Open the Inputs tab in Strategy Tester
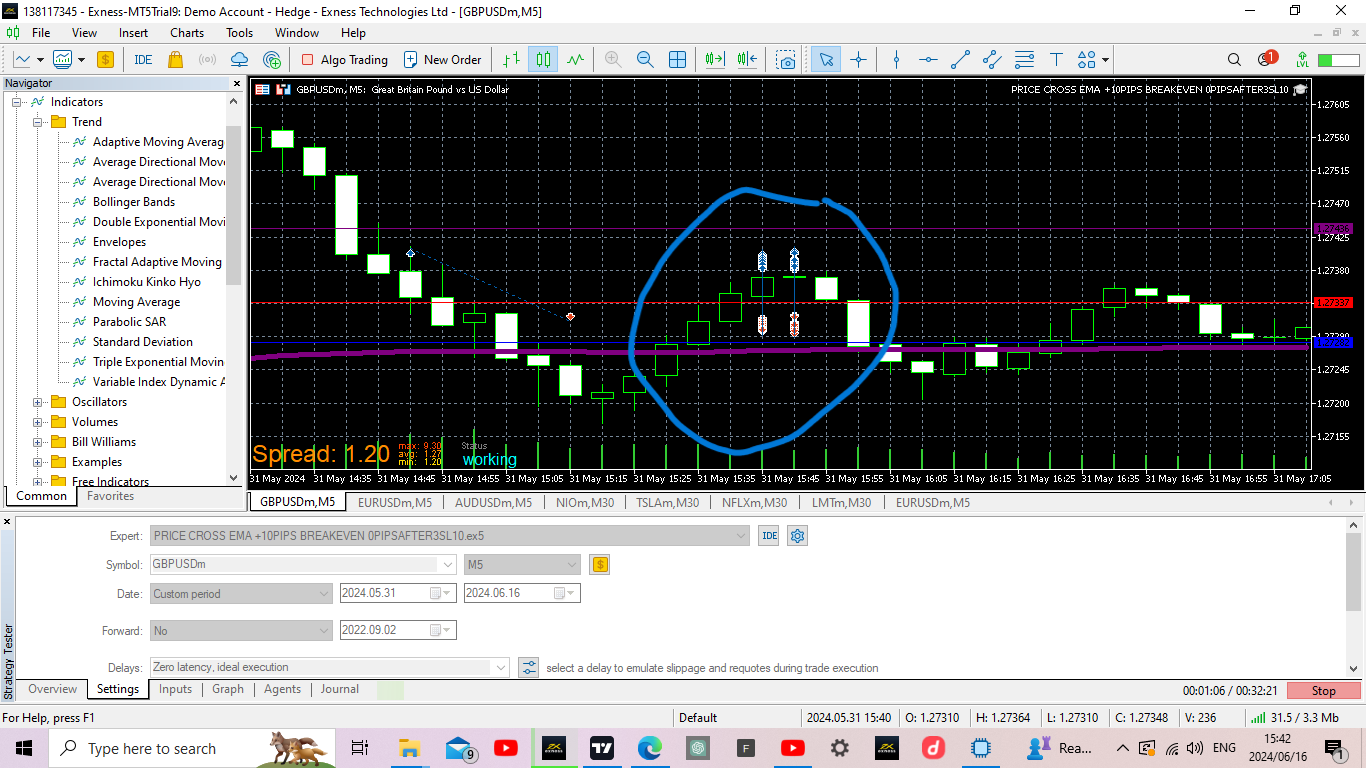 click(x=175, y=689)
